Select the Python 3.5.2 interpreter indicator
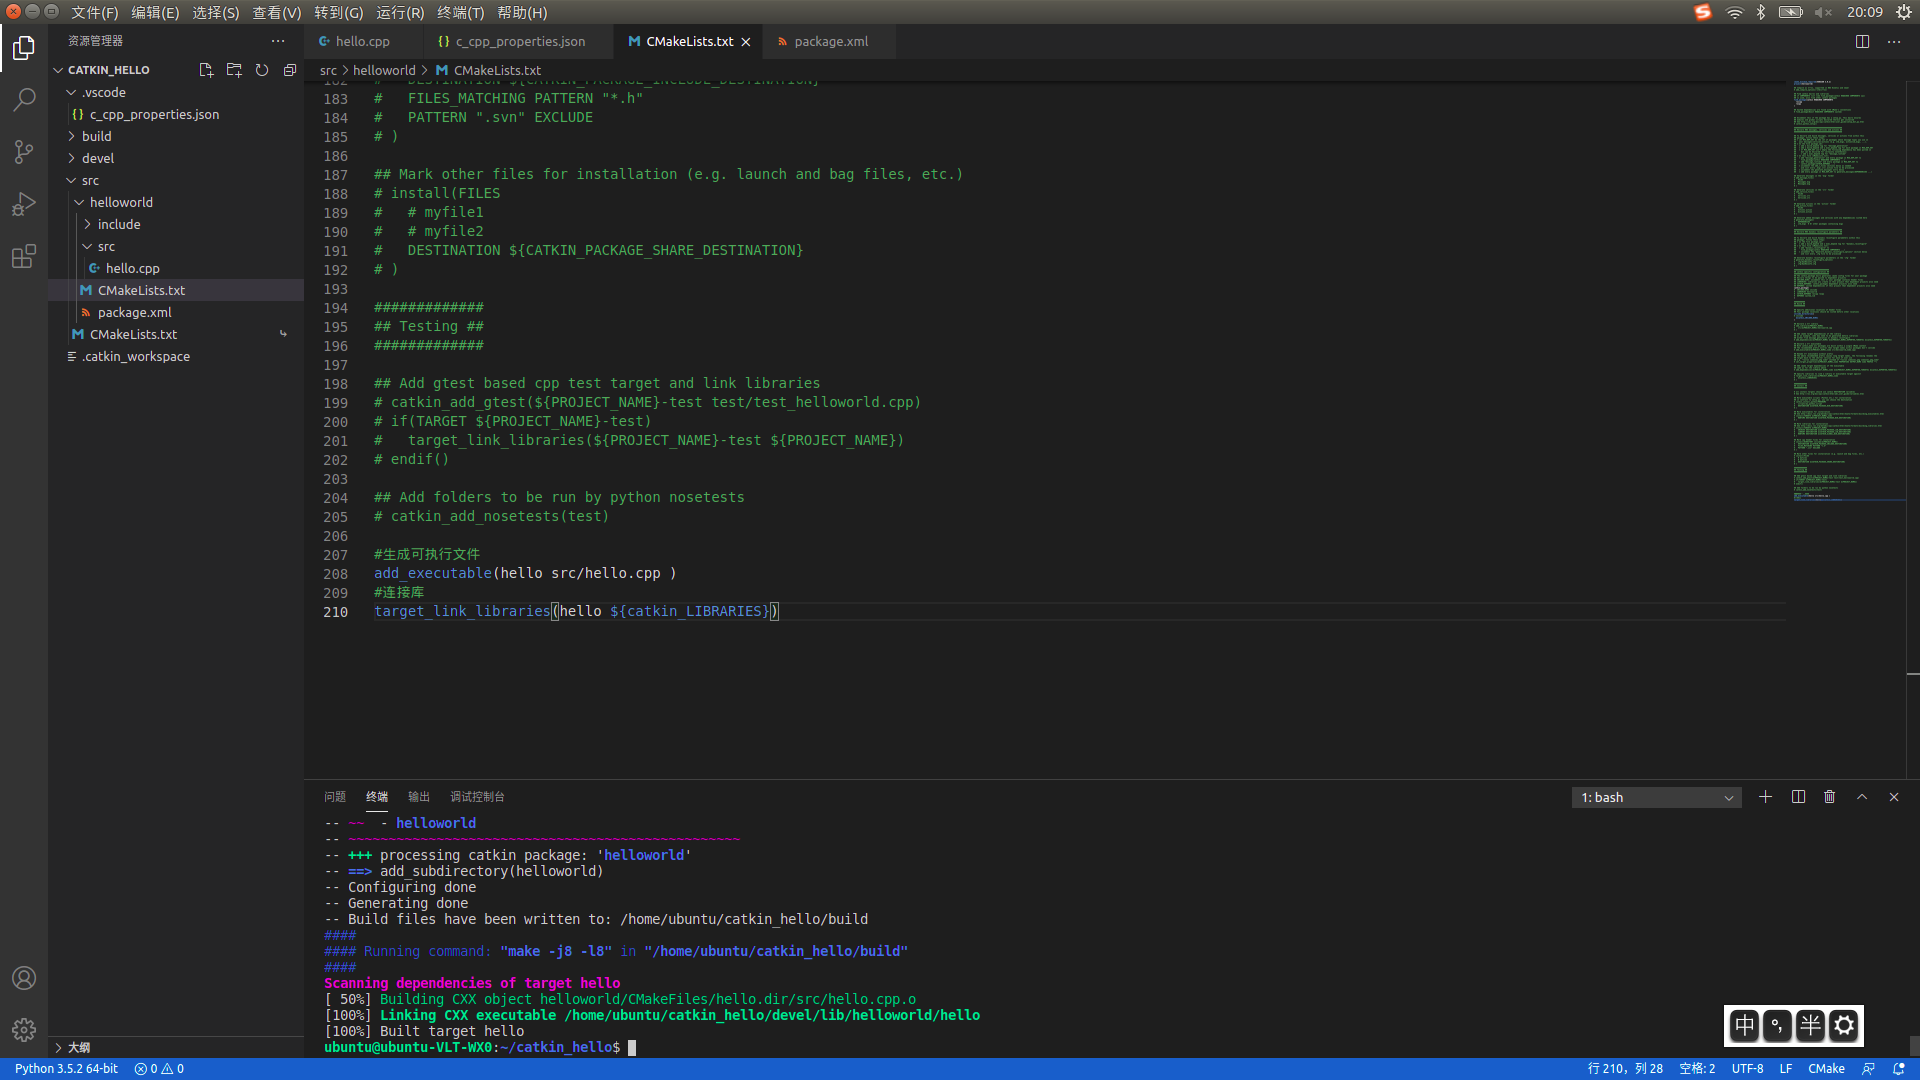 (x=65, y=1068)
